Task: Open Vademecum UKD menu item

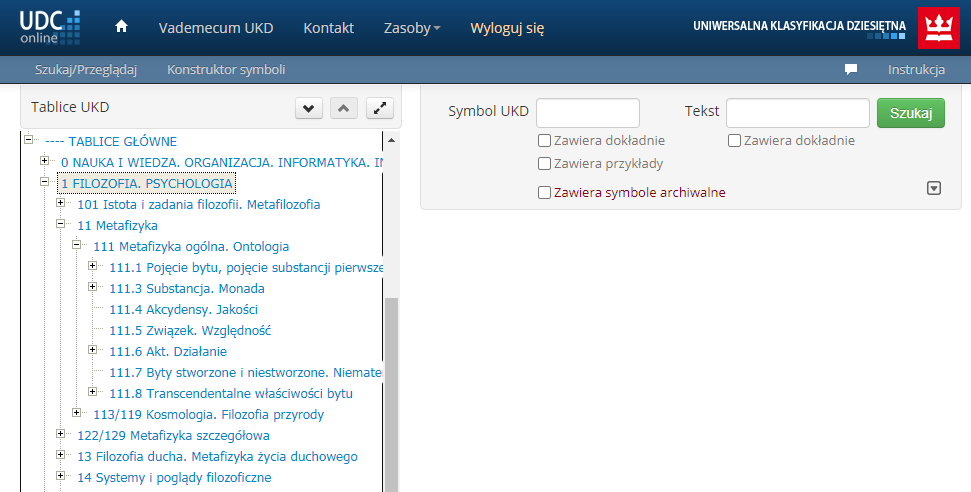Action: pyautogui.click(x=216, y=28)
